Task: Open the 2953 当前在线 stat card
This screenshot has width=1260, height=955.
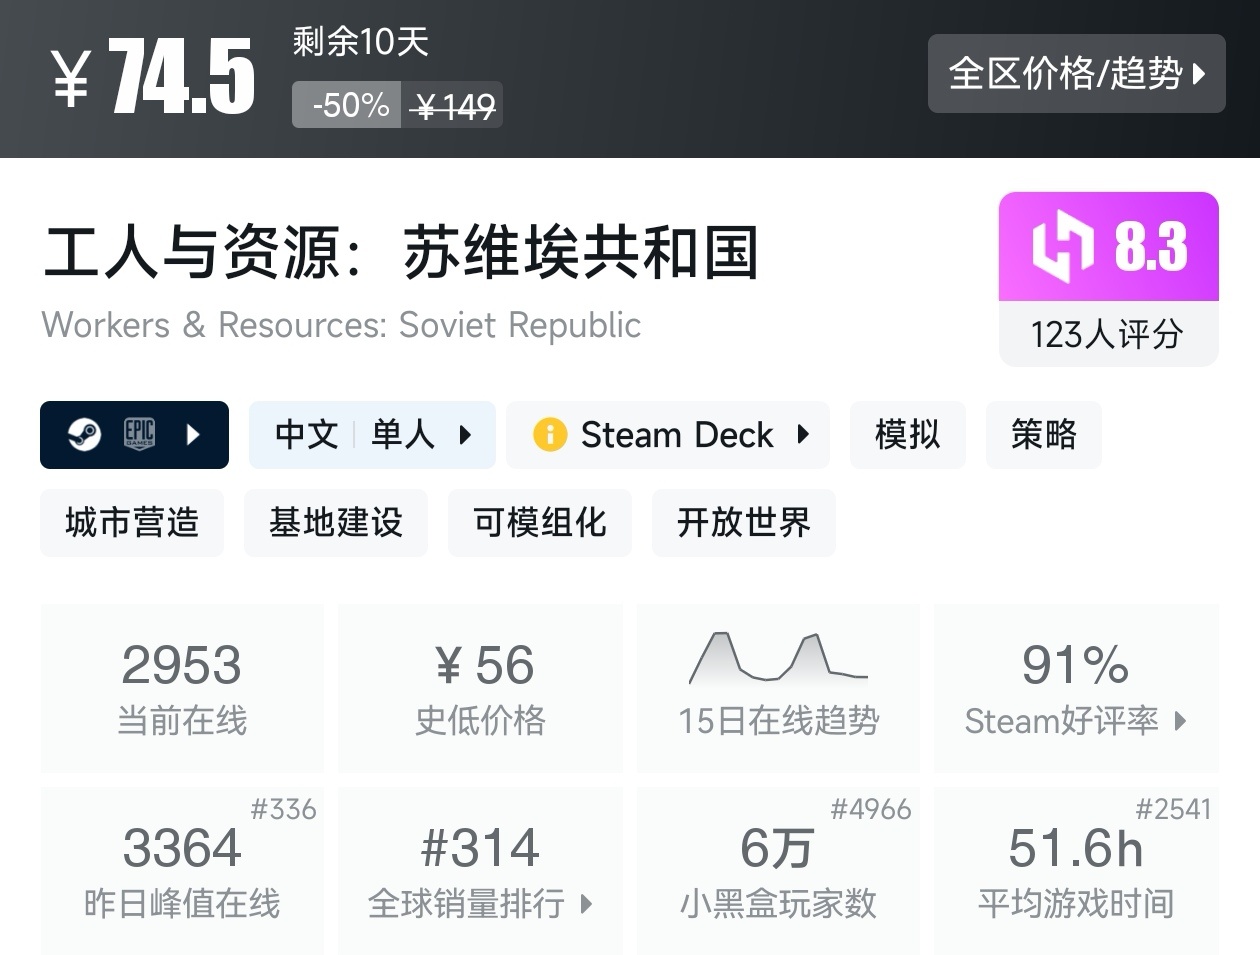Action: 182,688
